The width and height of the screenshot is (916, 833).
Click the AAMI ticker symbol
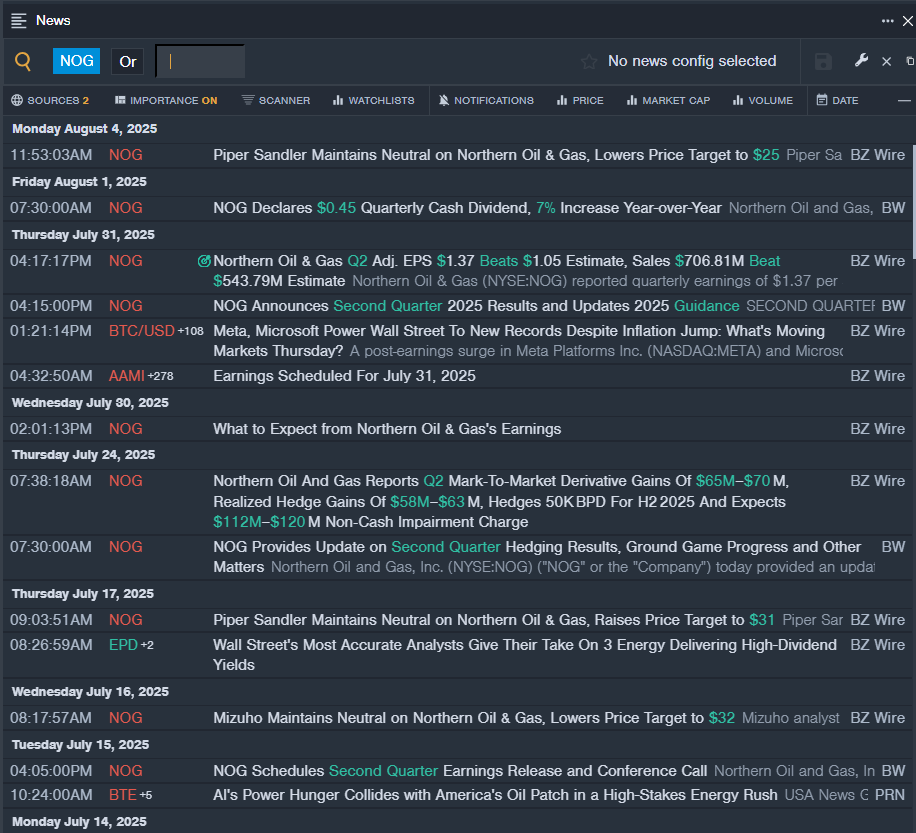pos(126,376)
